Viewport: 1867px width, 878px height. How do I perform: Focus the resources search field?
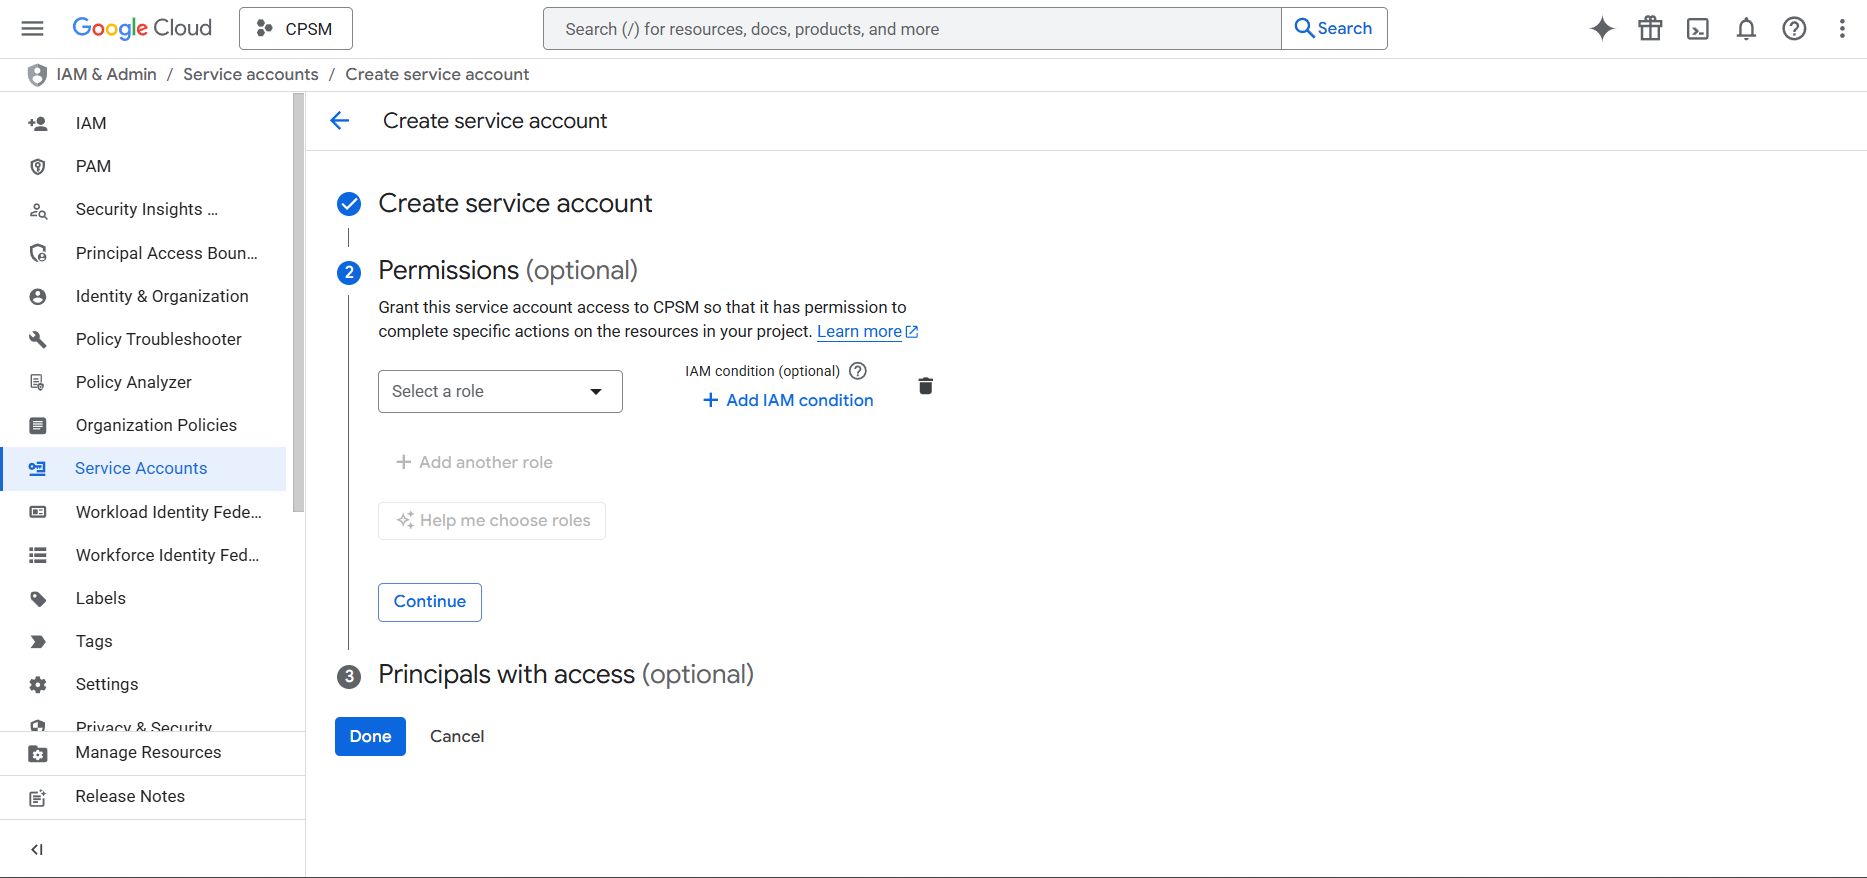pos(910,29)
